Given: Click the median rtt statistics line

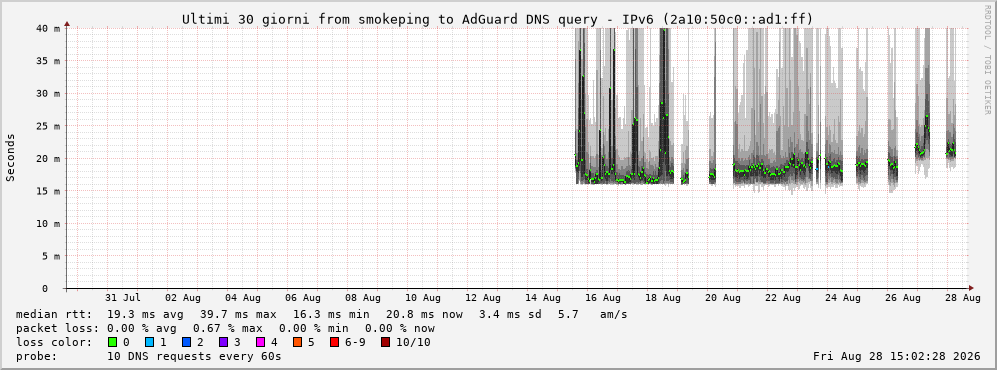Looking at the screenshot, I should [x=321, y=314].
